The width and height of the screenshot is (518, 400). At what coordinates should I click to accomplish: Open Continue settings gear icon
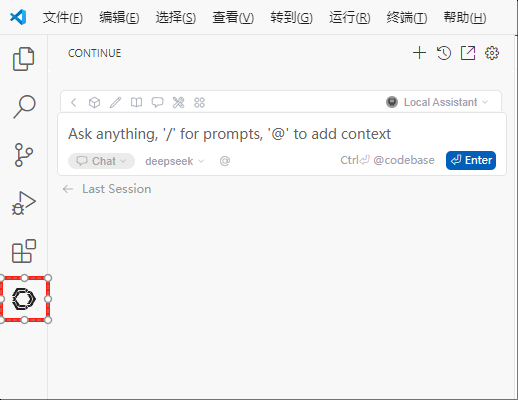[492, 53]
